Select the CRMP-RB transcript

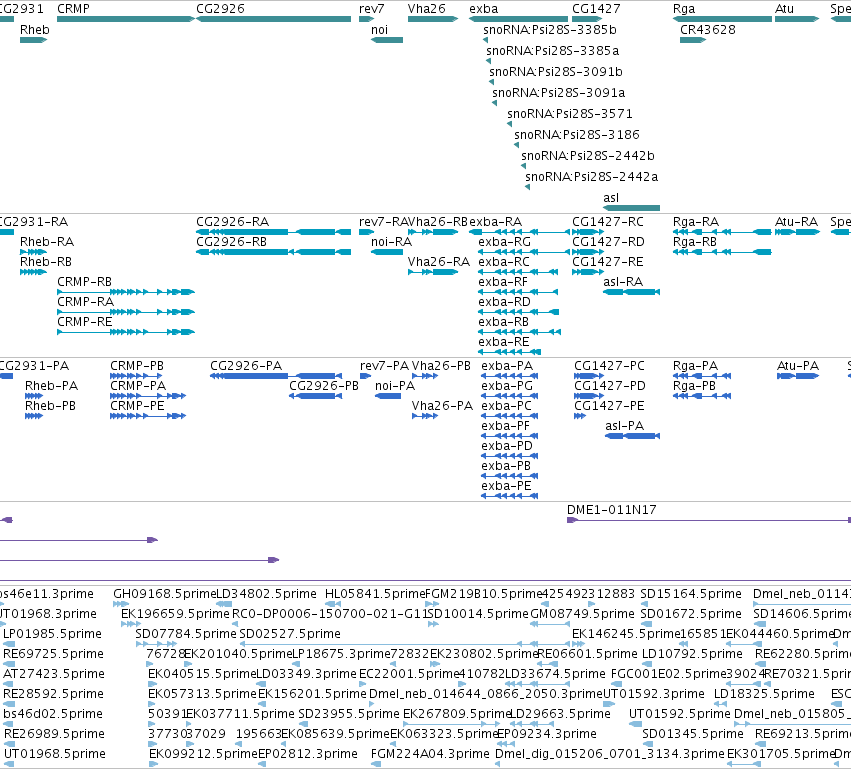point(126,292)
